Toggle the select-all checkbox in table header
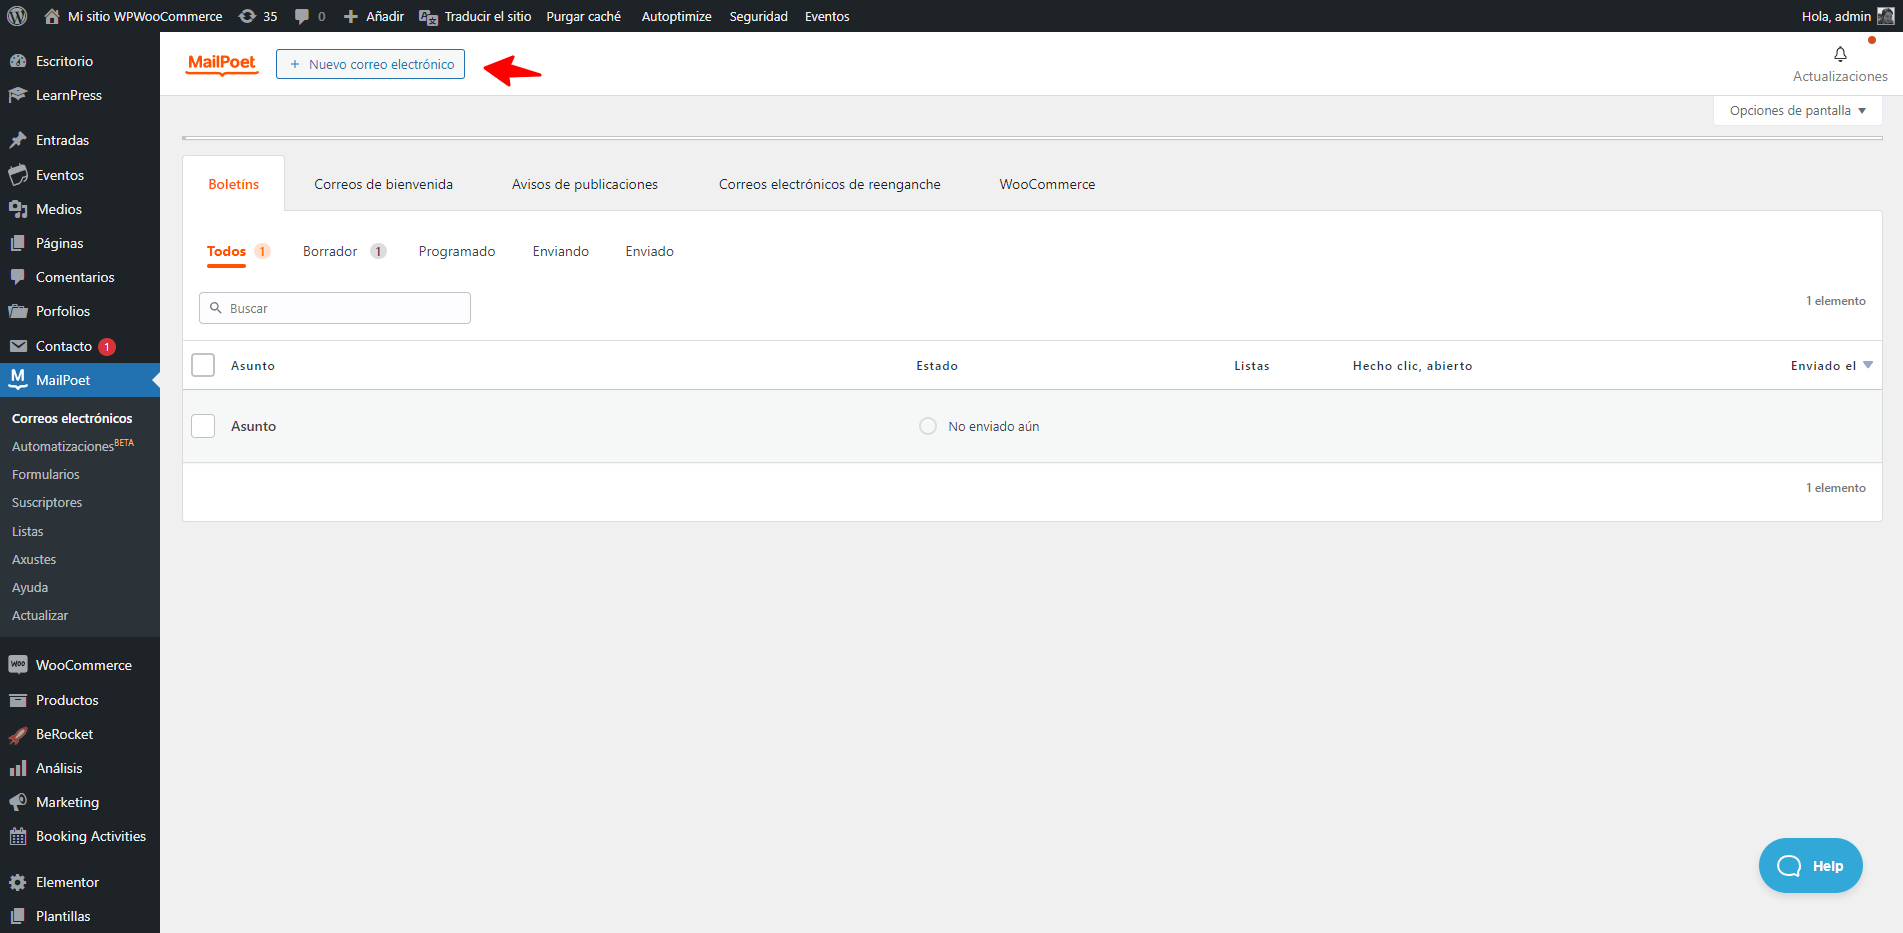The width and height of the screenshot is (1903, 933). [203, 365]
